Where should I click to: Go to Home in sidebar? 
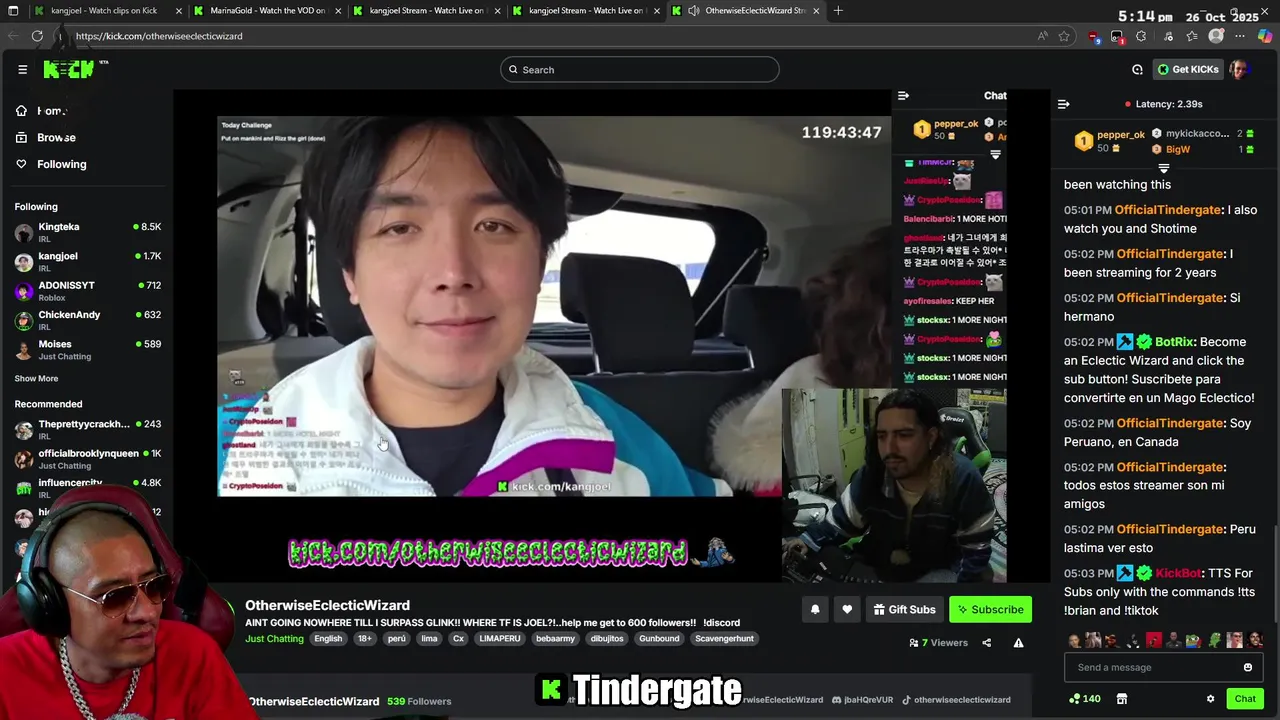42,111
